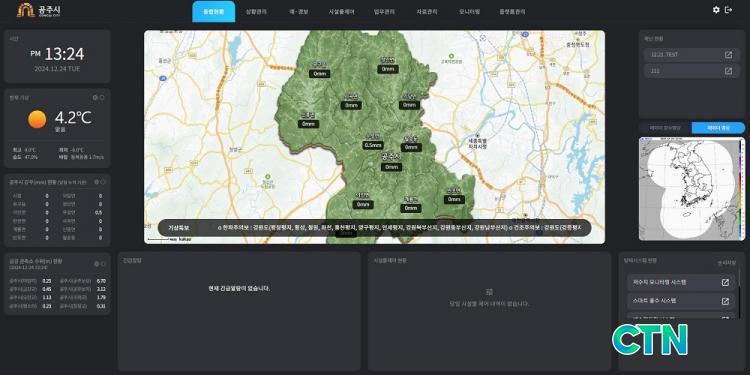This screenshot has width=750, height=375.
Task: Toggle first dot in river water level panel
Action: click(x=96, y=264)
